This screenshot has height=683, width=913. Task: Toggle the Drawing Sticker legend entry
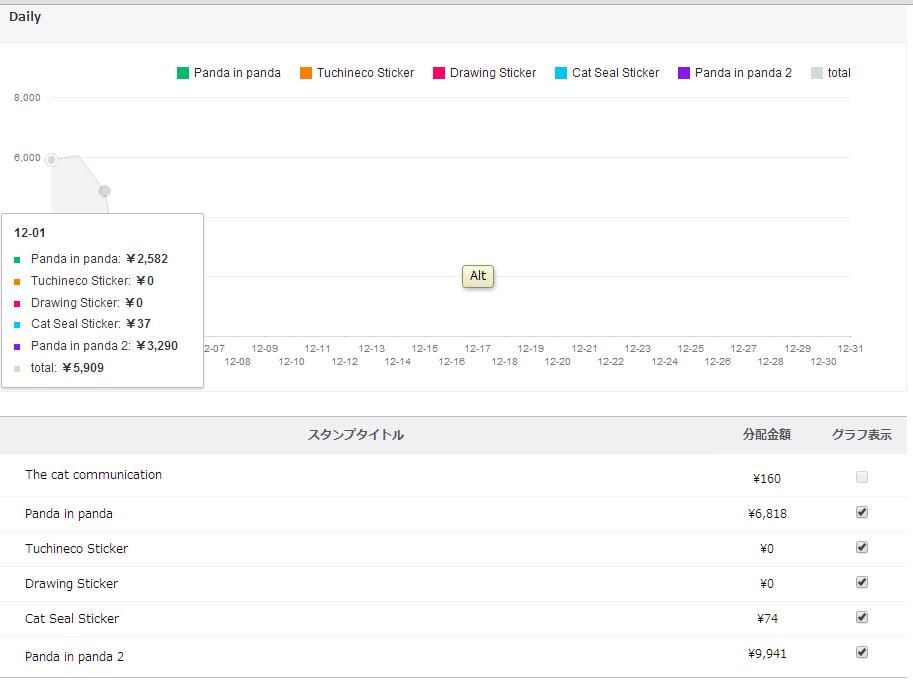point(484,73)
